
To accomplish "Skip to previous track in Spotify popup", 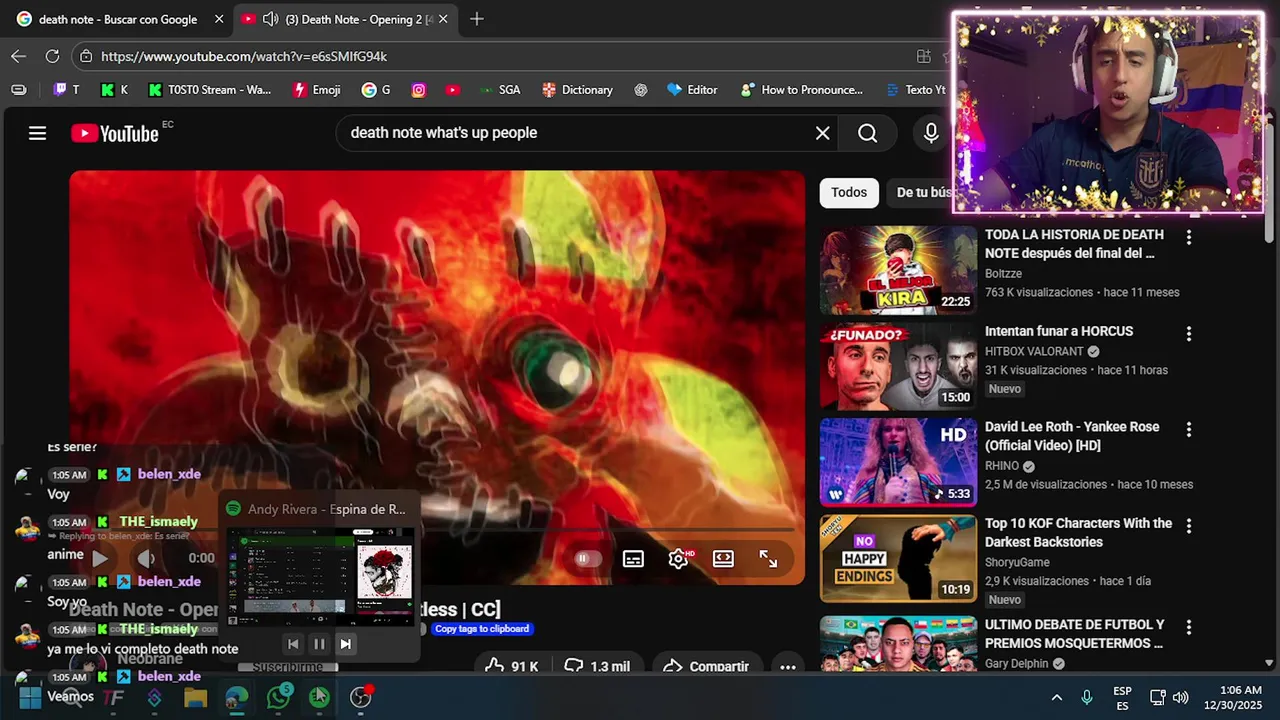I will pos(292,644).
